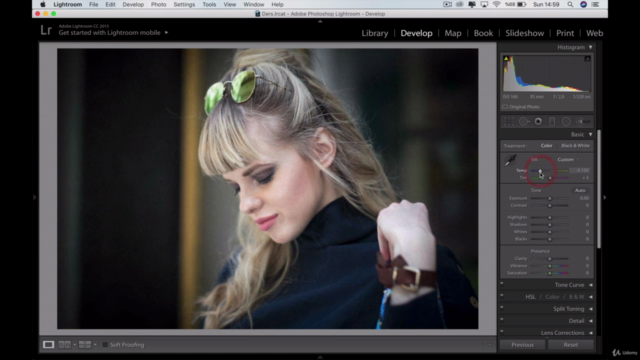Pick the White Balance Selector eyedropper
The height and width of the screenshot is (360, 640).
510,160
